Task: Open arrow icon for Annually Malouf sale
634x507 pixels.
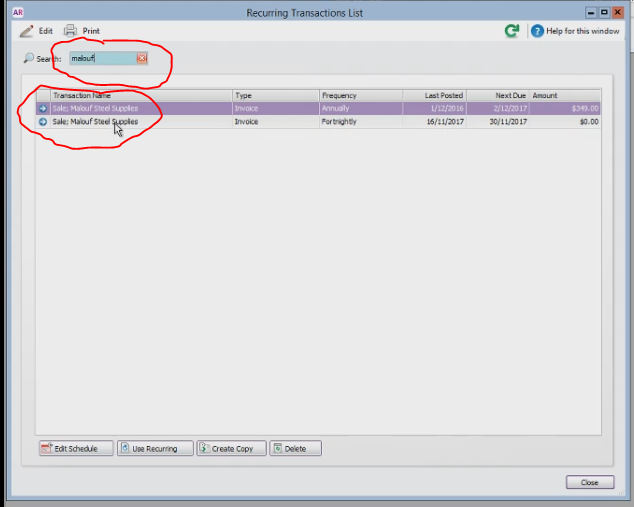Action: pos(43,108)
